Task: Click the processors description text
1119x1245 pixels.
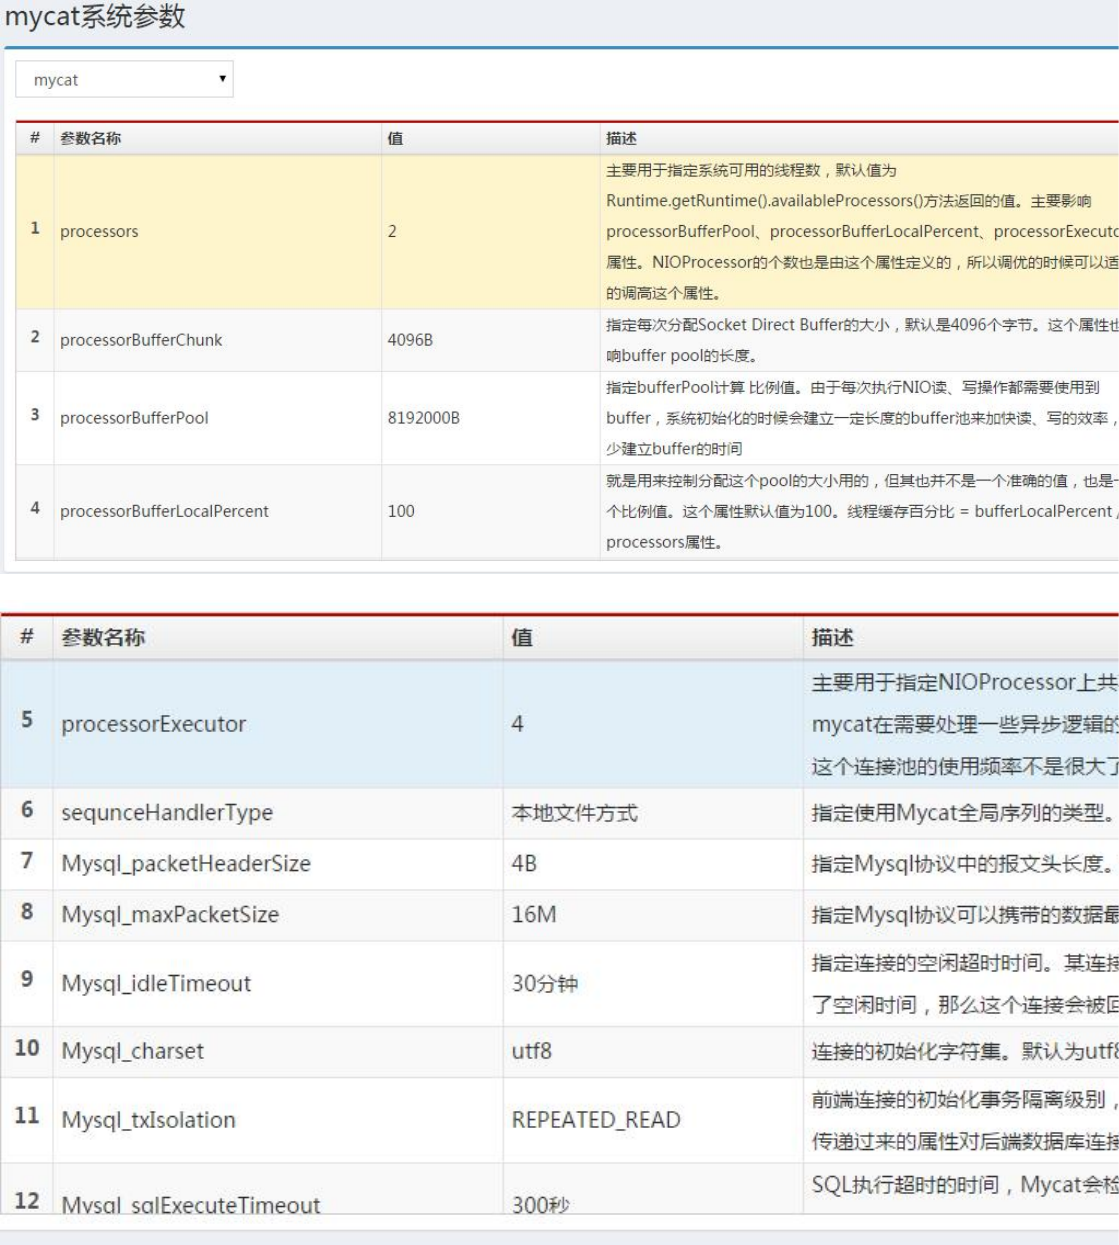Action: click(862, 231)
